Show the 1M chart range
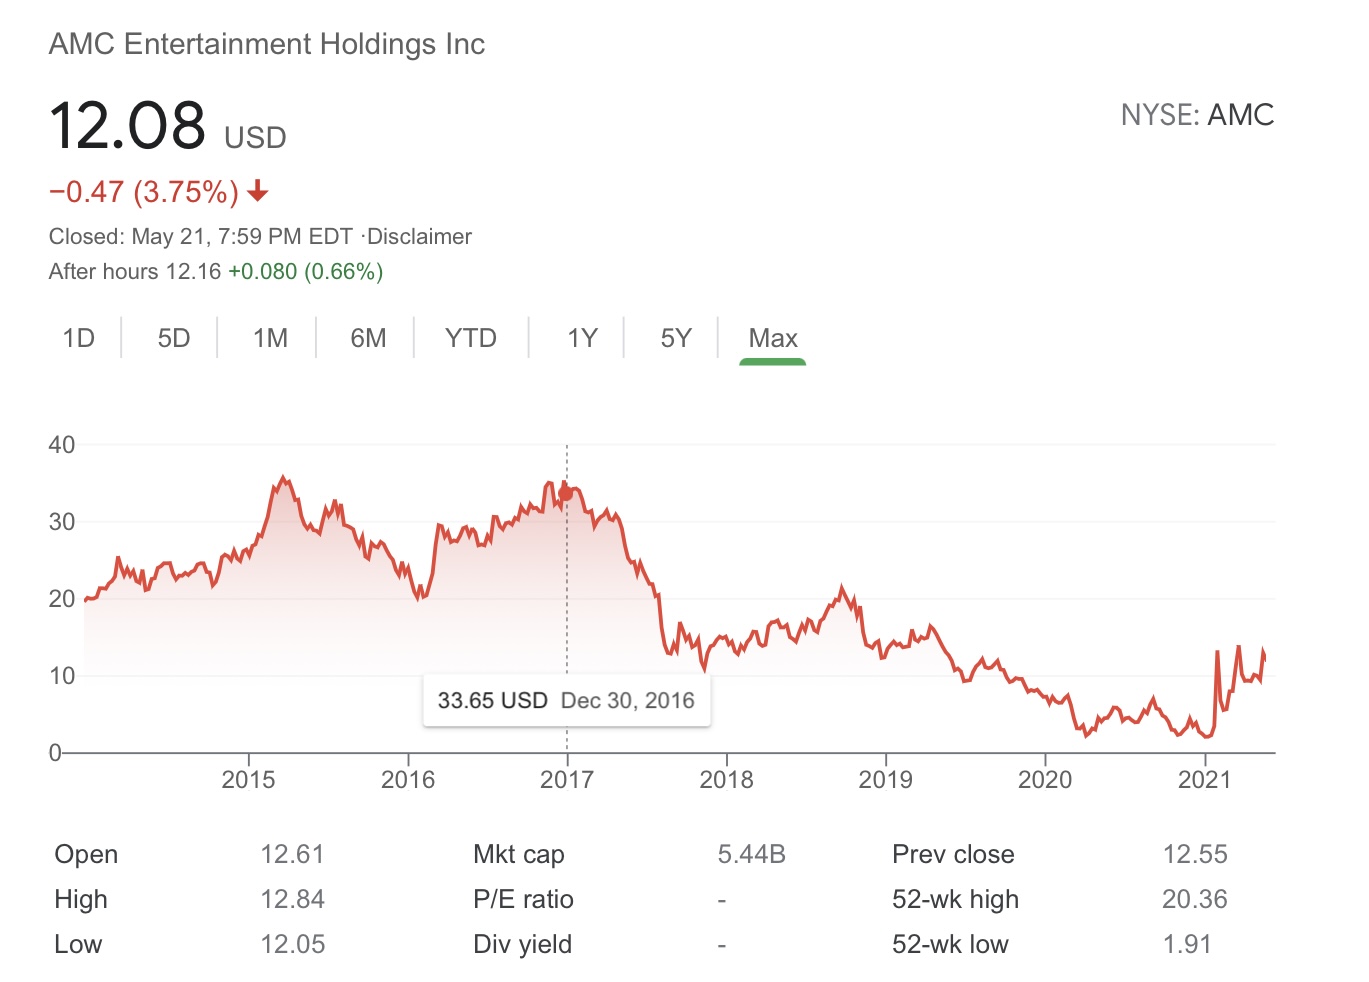Viewport: 1369px width, 982px height. click(x=270, y=338)
